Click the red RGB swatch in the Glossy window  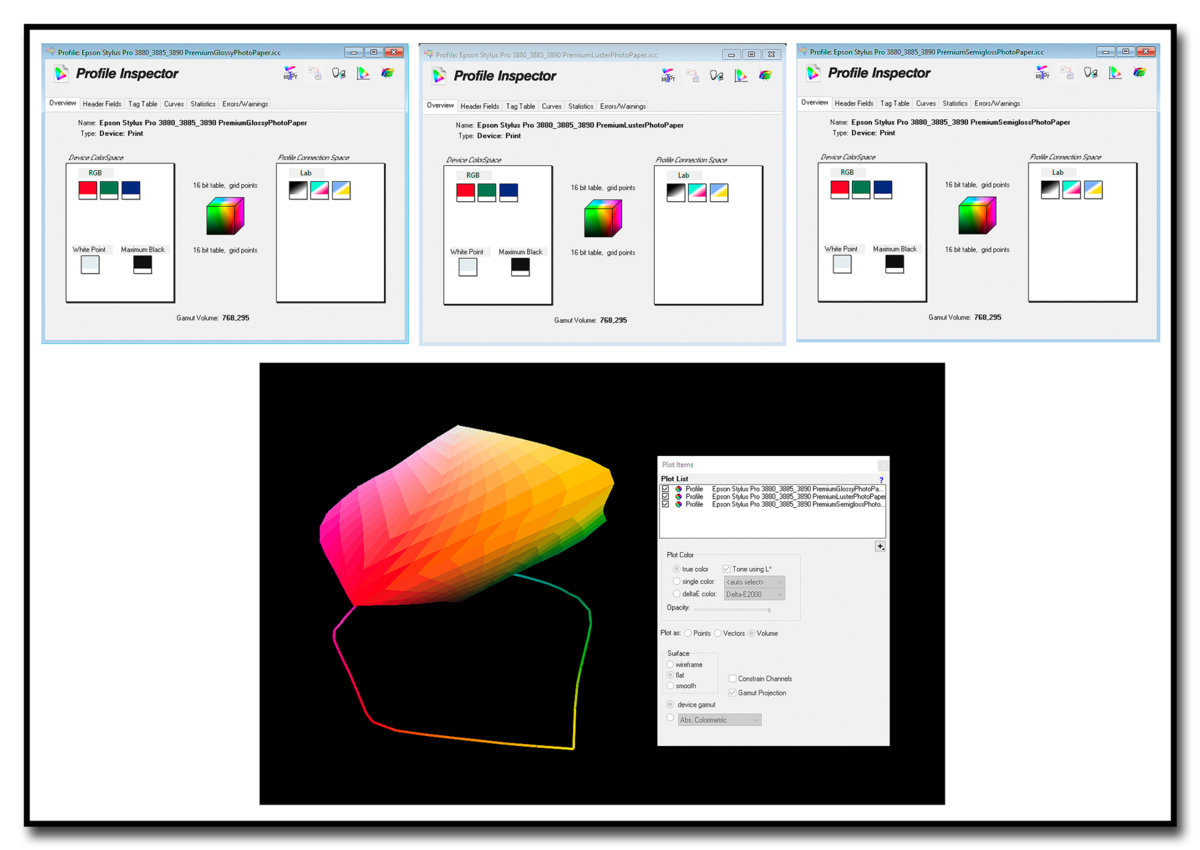point(88,190)
